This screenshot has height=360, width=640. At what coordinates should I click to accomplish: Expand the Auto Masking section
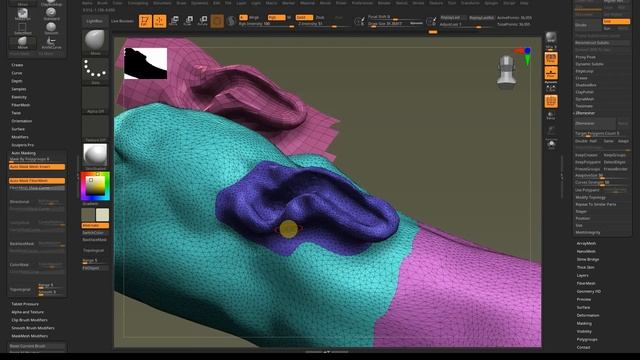(x=24, y=153)
